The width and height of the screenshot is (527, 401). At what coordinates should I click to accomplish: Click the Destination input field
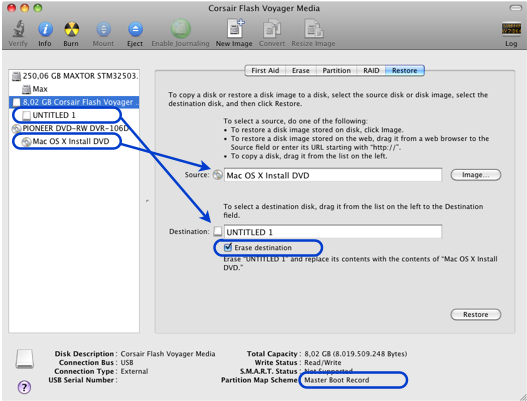coord(333,232)
